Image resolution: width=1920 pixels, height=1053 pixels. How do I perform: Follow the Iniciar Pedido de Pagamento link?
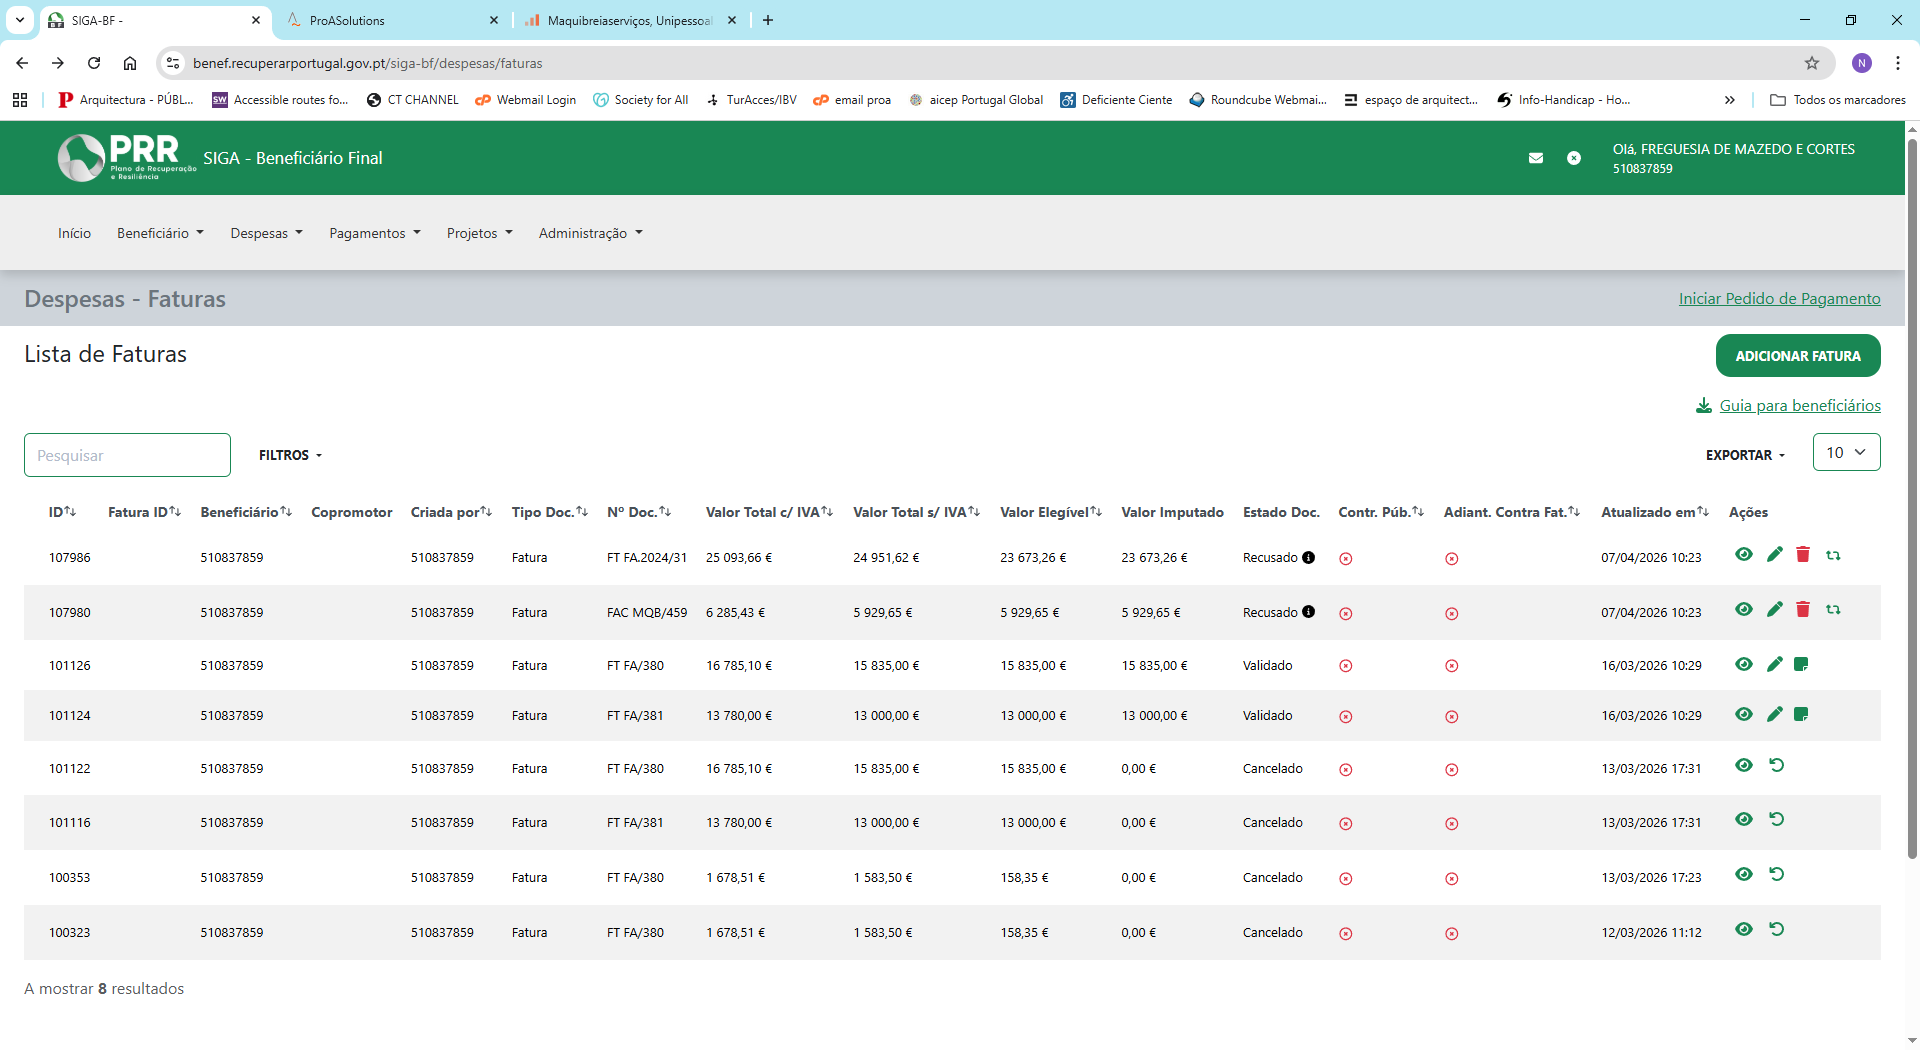tap(1779, 299)
